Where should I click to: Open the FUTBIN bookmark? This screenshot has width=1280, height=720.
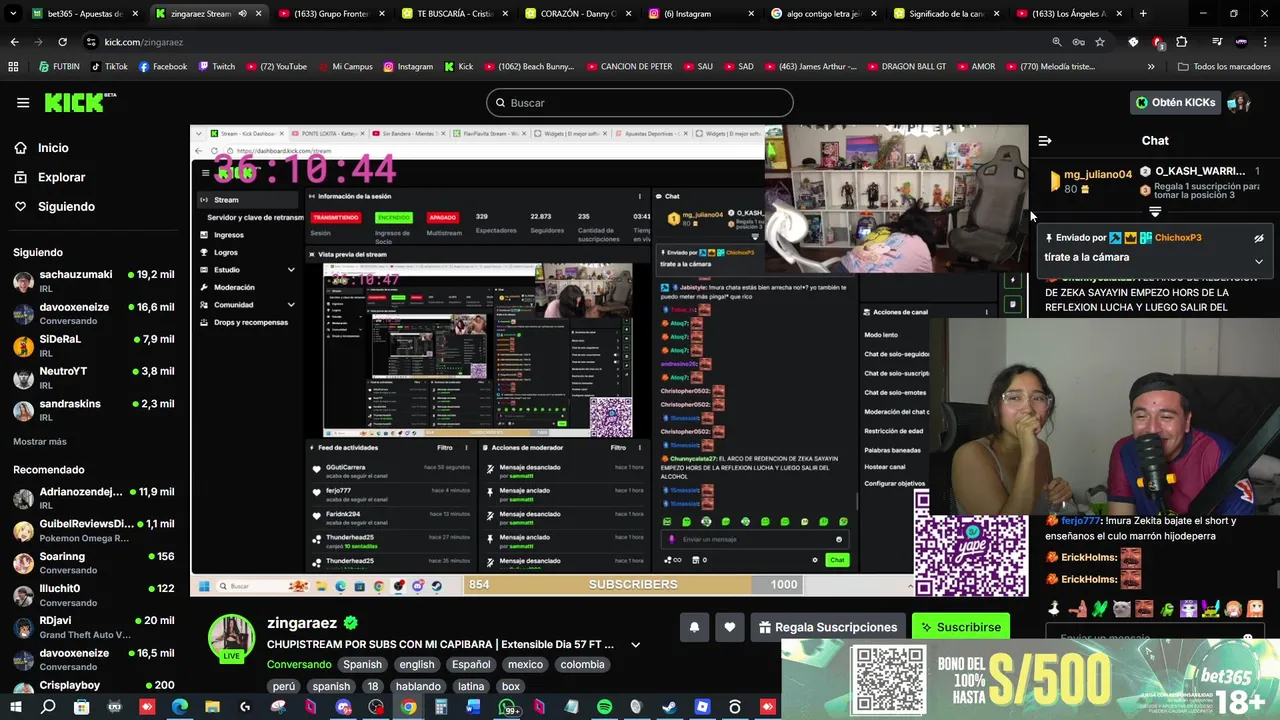[x=60, y=66]
